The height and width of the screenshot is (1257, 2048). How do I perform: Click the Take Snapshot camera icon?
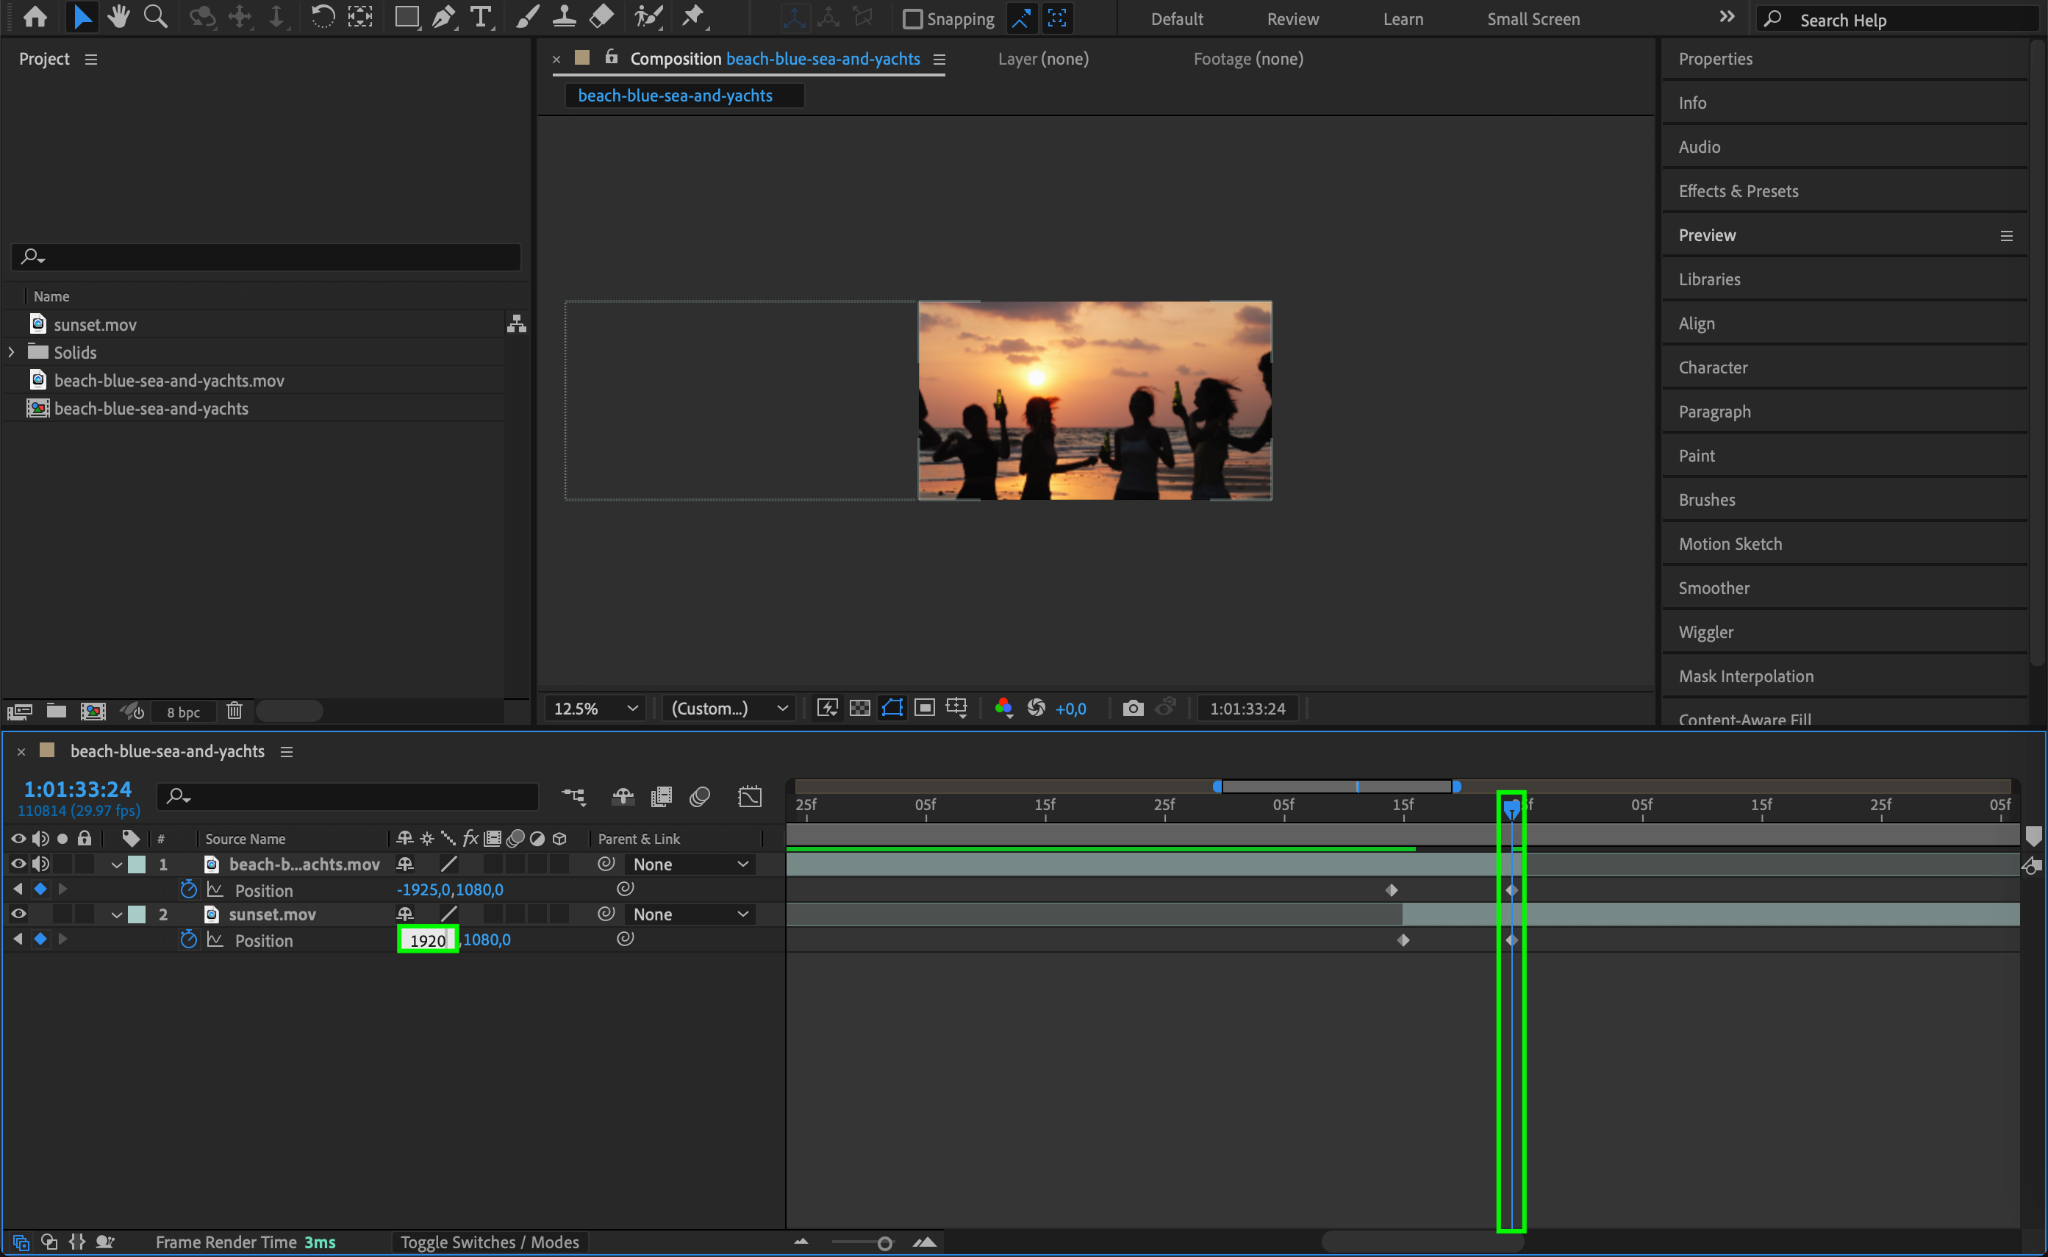click(x=1132, y=708)
